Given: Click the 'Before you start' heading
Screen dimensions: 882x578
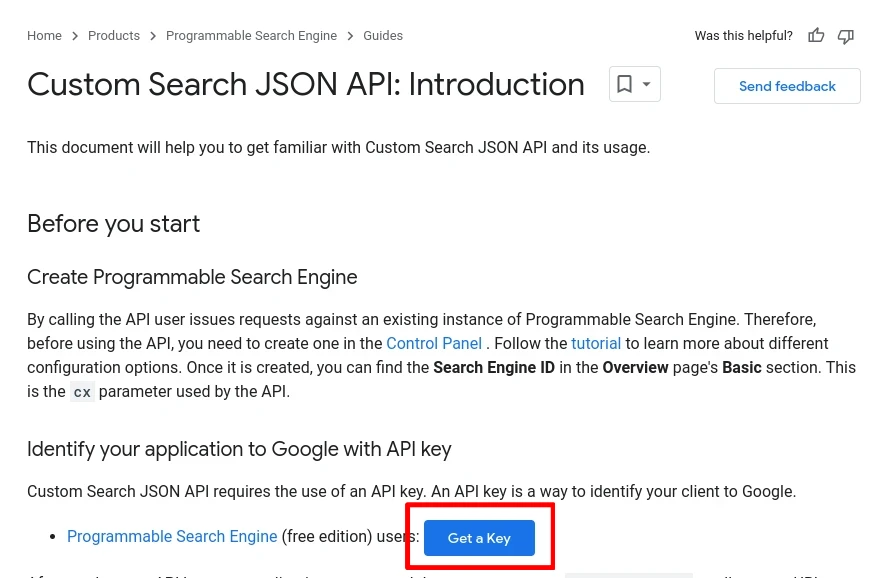Looking at the screenshot, I should coord(113,224).
